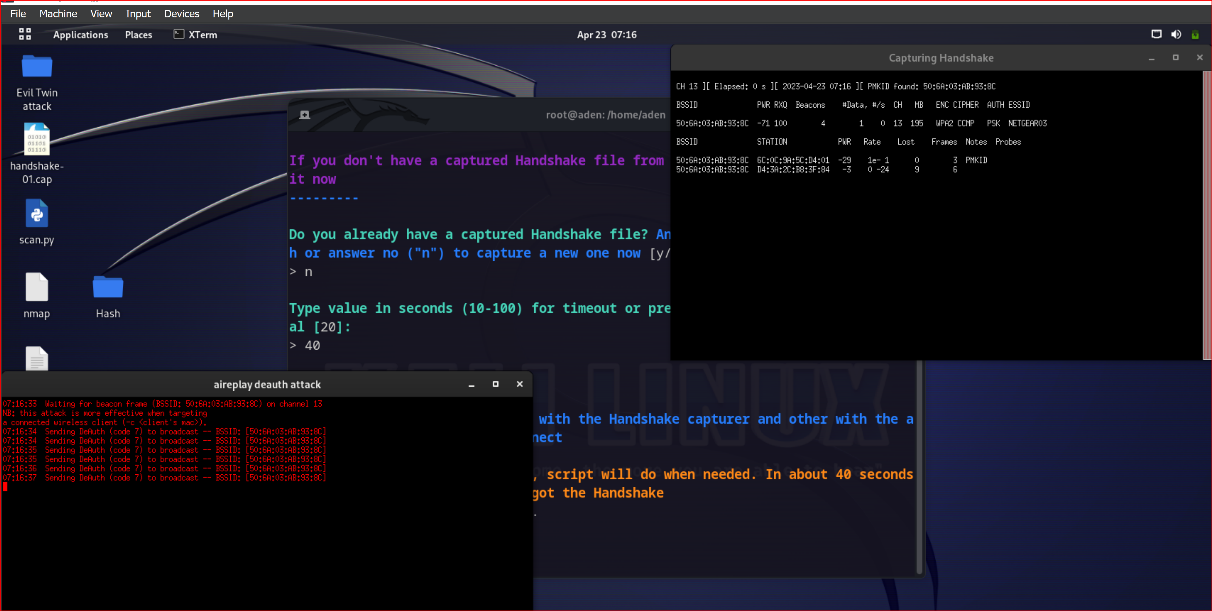
Task: Open the volume indicator in system tray
Action: click(x=1176, y=34)
